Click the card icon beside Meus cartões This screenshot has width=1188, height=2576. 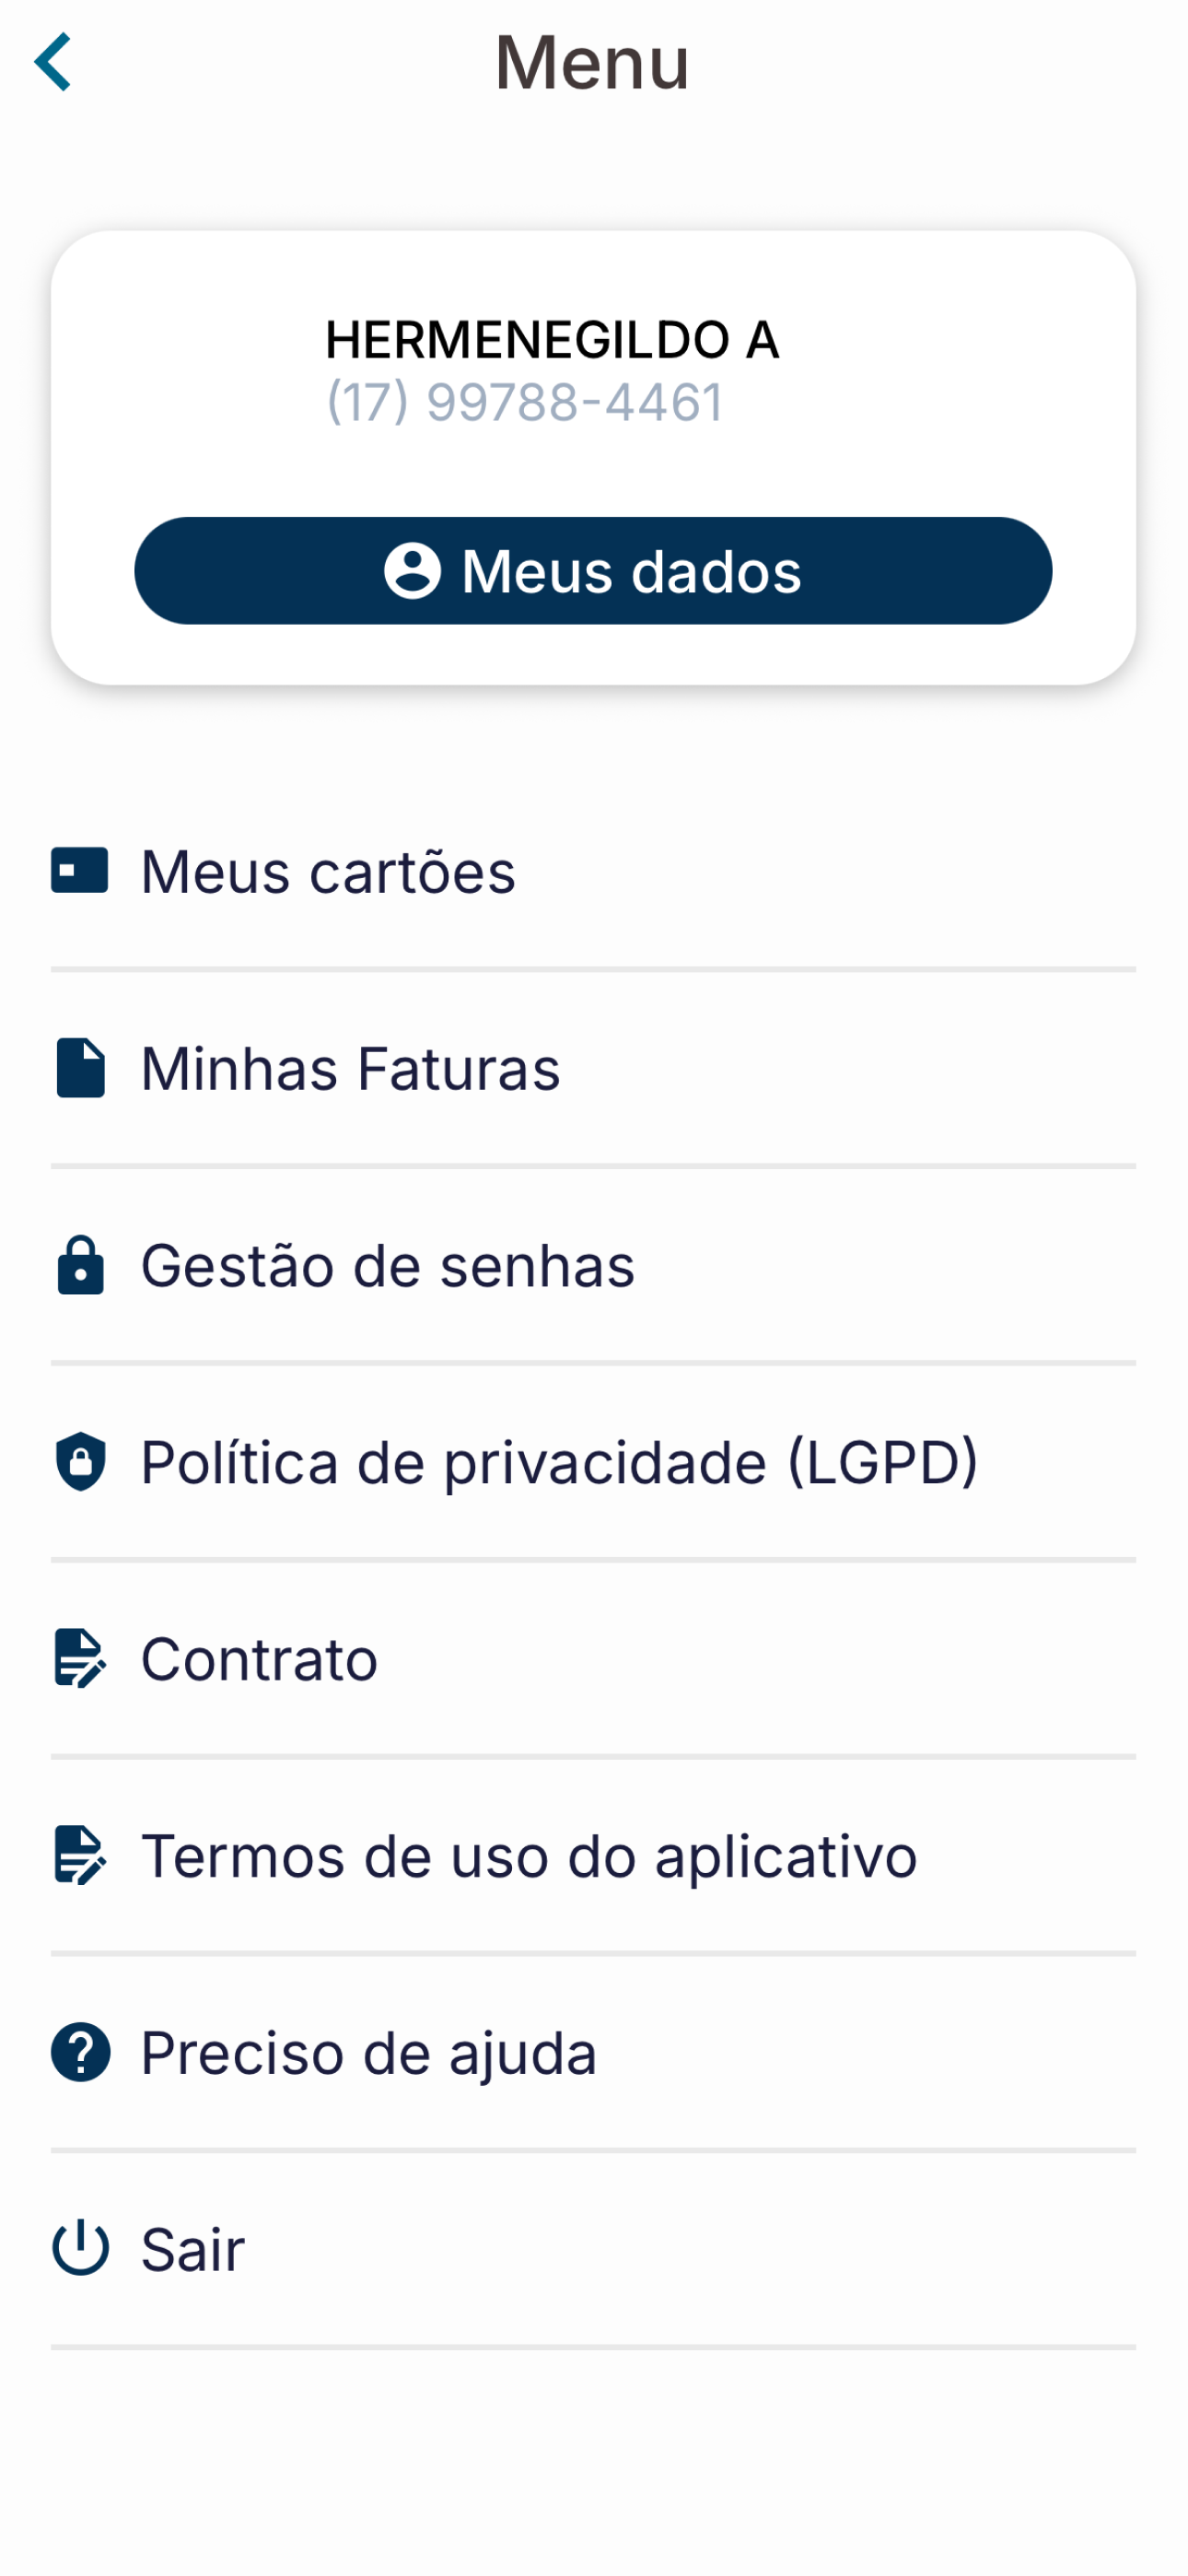coord(80,871)
